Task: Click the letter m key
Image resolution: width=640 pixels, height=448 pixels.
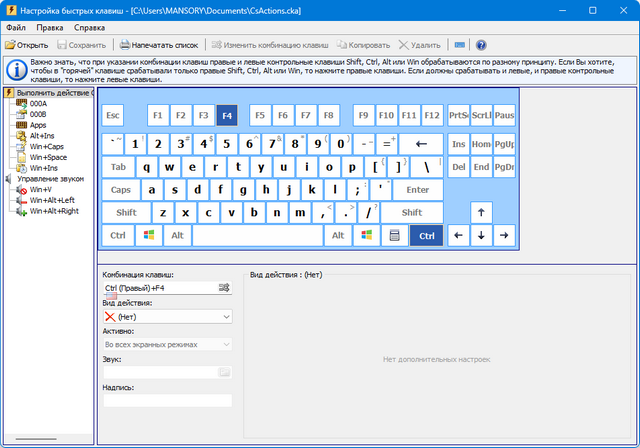Action: [300, 213]
